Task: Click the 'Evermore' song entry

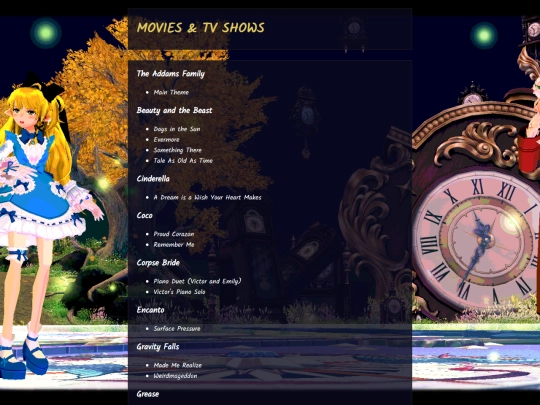Action: click(x=166, y=139)
